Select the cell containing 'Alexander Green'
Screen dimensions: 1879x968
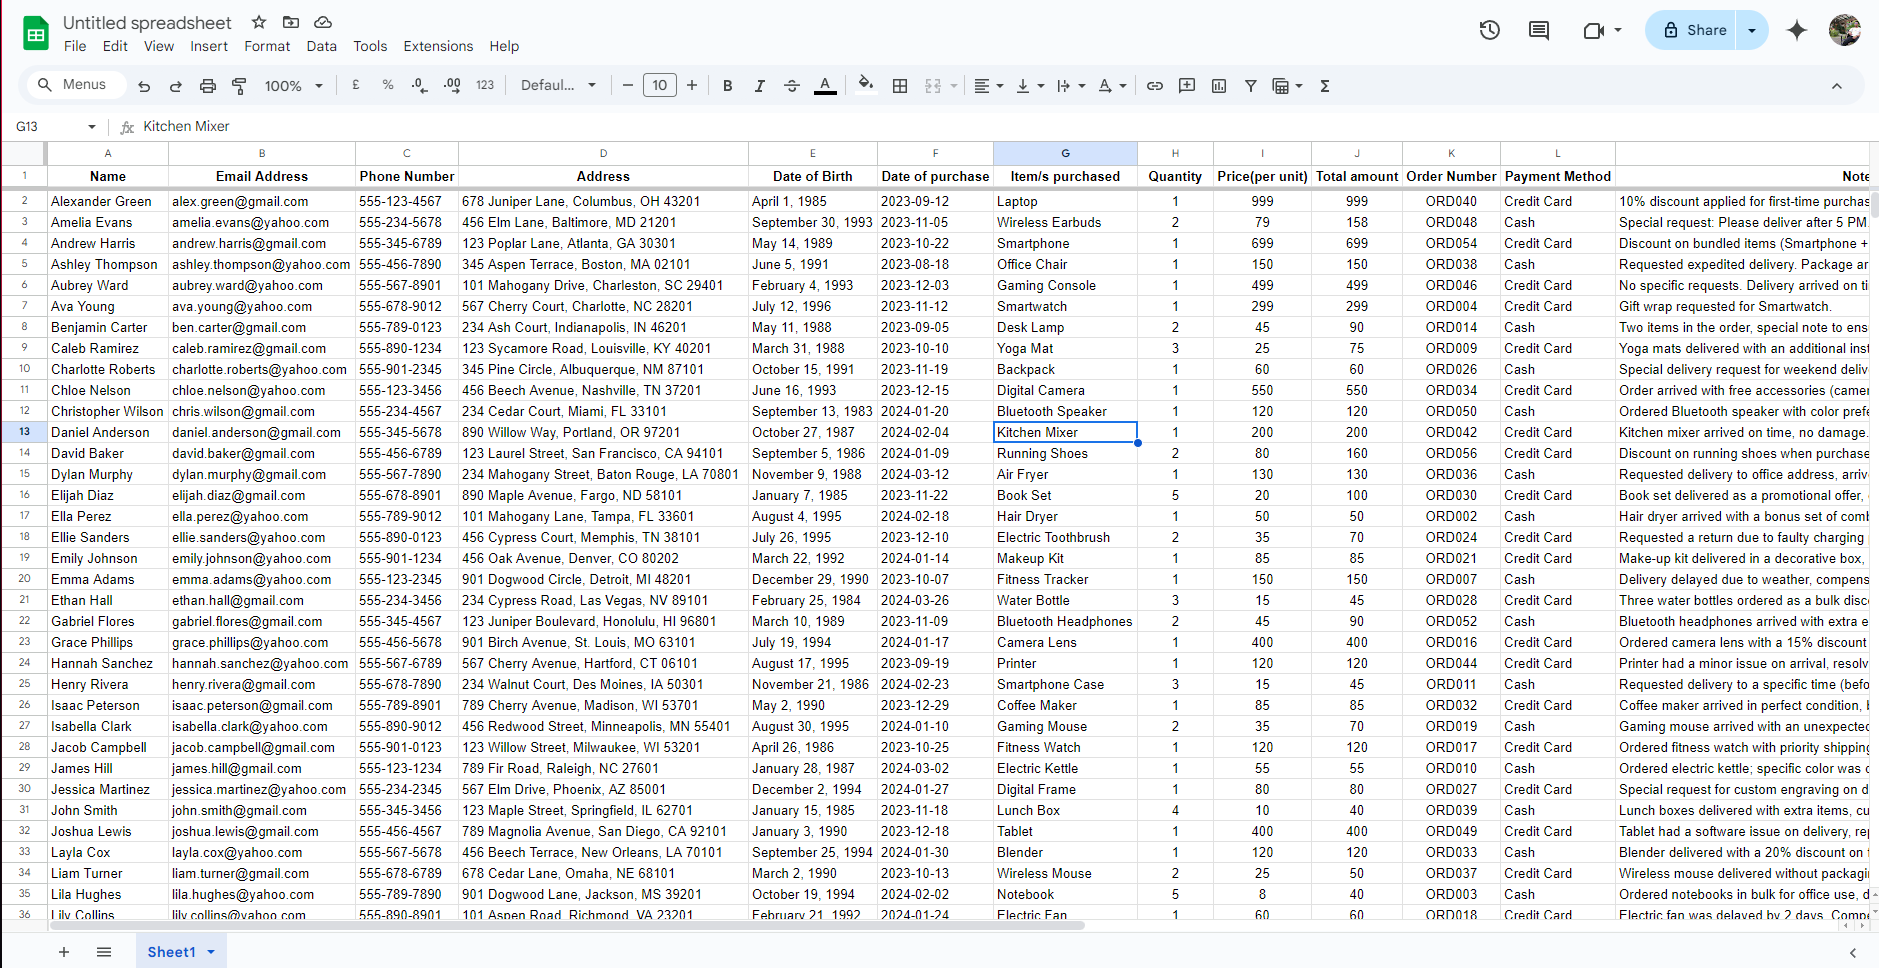point(108,201)
